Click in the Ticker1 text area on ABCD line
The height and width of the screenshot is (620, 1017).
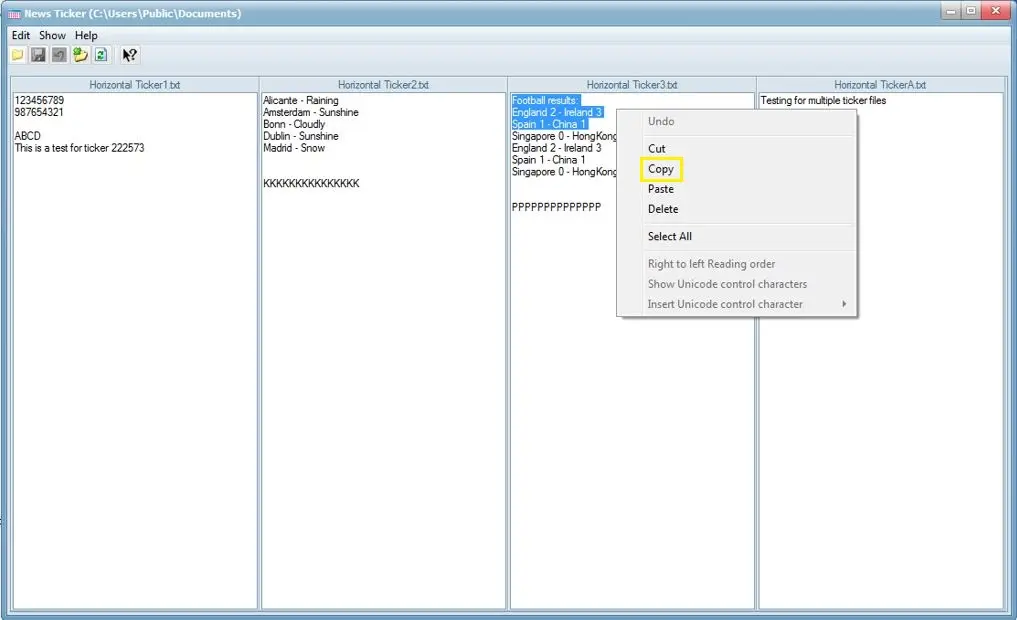[28, 136]
